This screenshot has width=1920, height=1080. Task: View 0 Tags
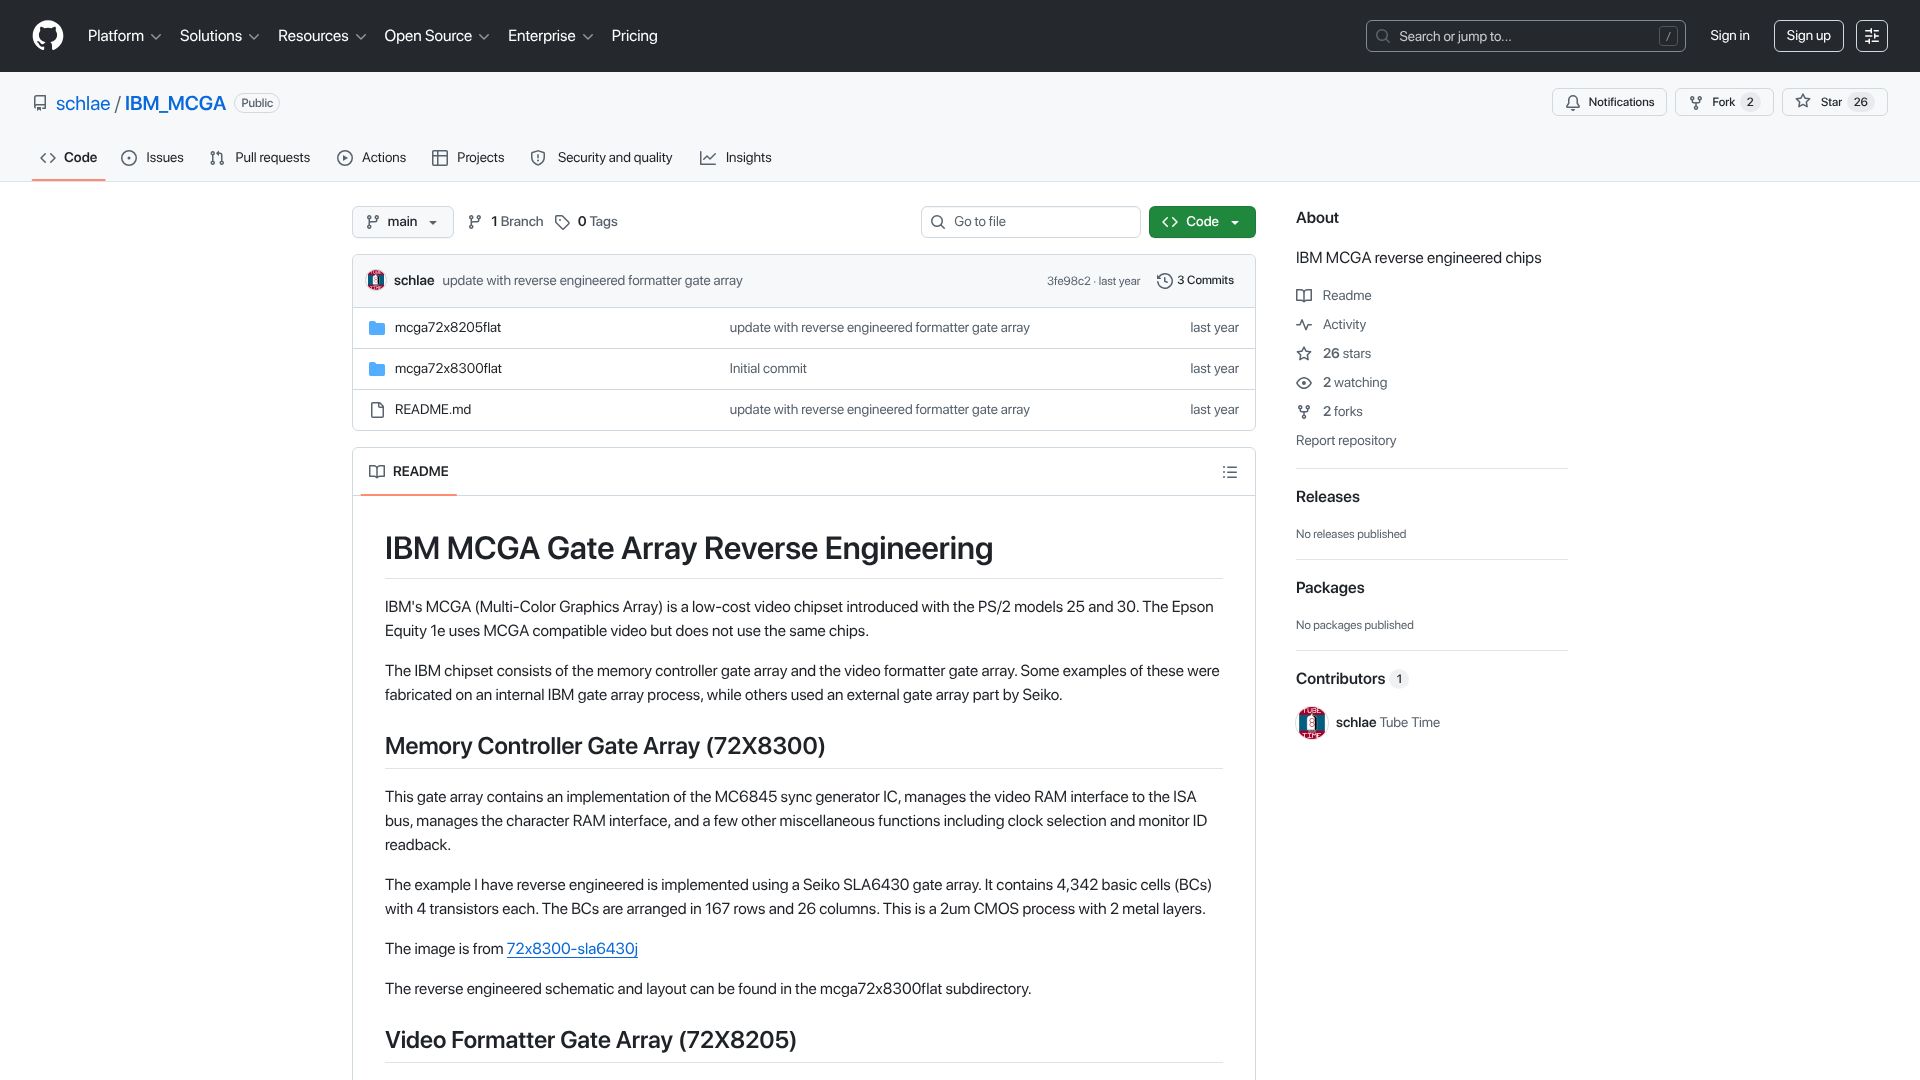[x=586, y=222]
